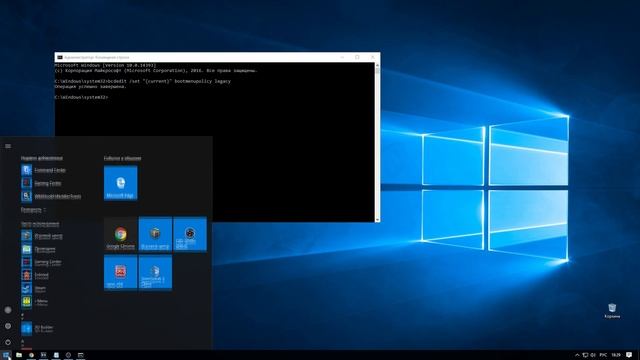Screen dimensions: 640x360
Task: Open the Action Center notification icon
Action: [x=629, y=355]
